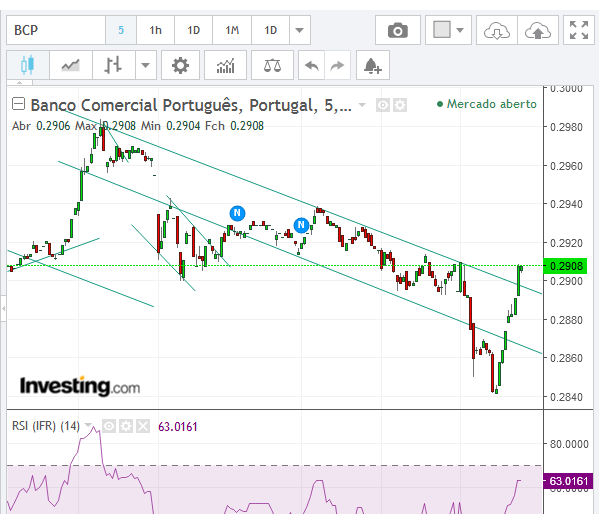Click the 0.2960 price axis label
601x514 pixels.
(566, 166)
